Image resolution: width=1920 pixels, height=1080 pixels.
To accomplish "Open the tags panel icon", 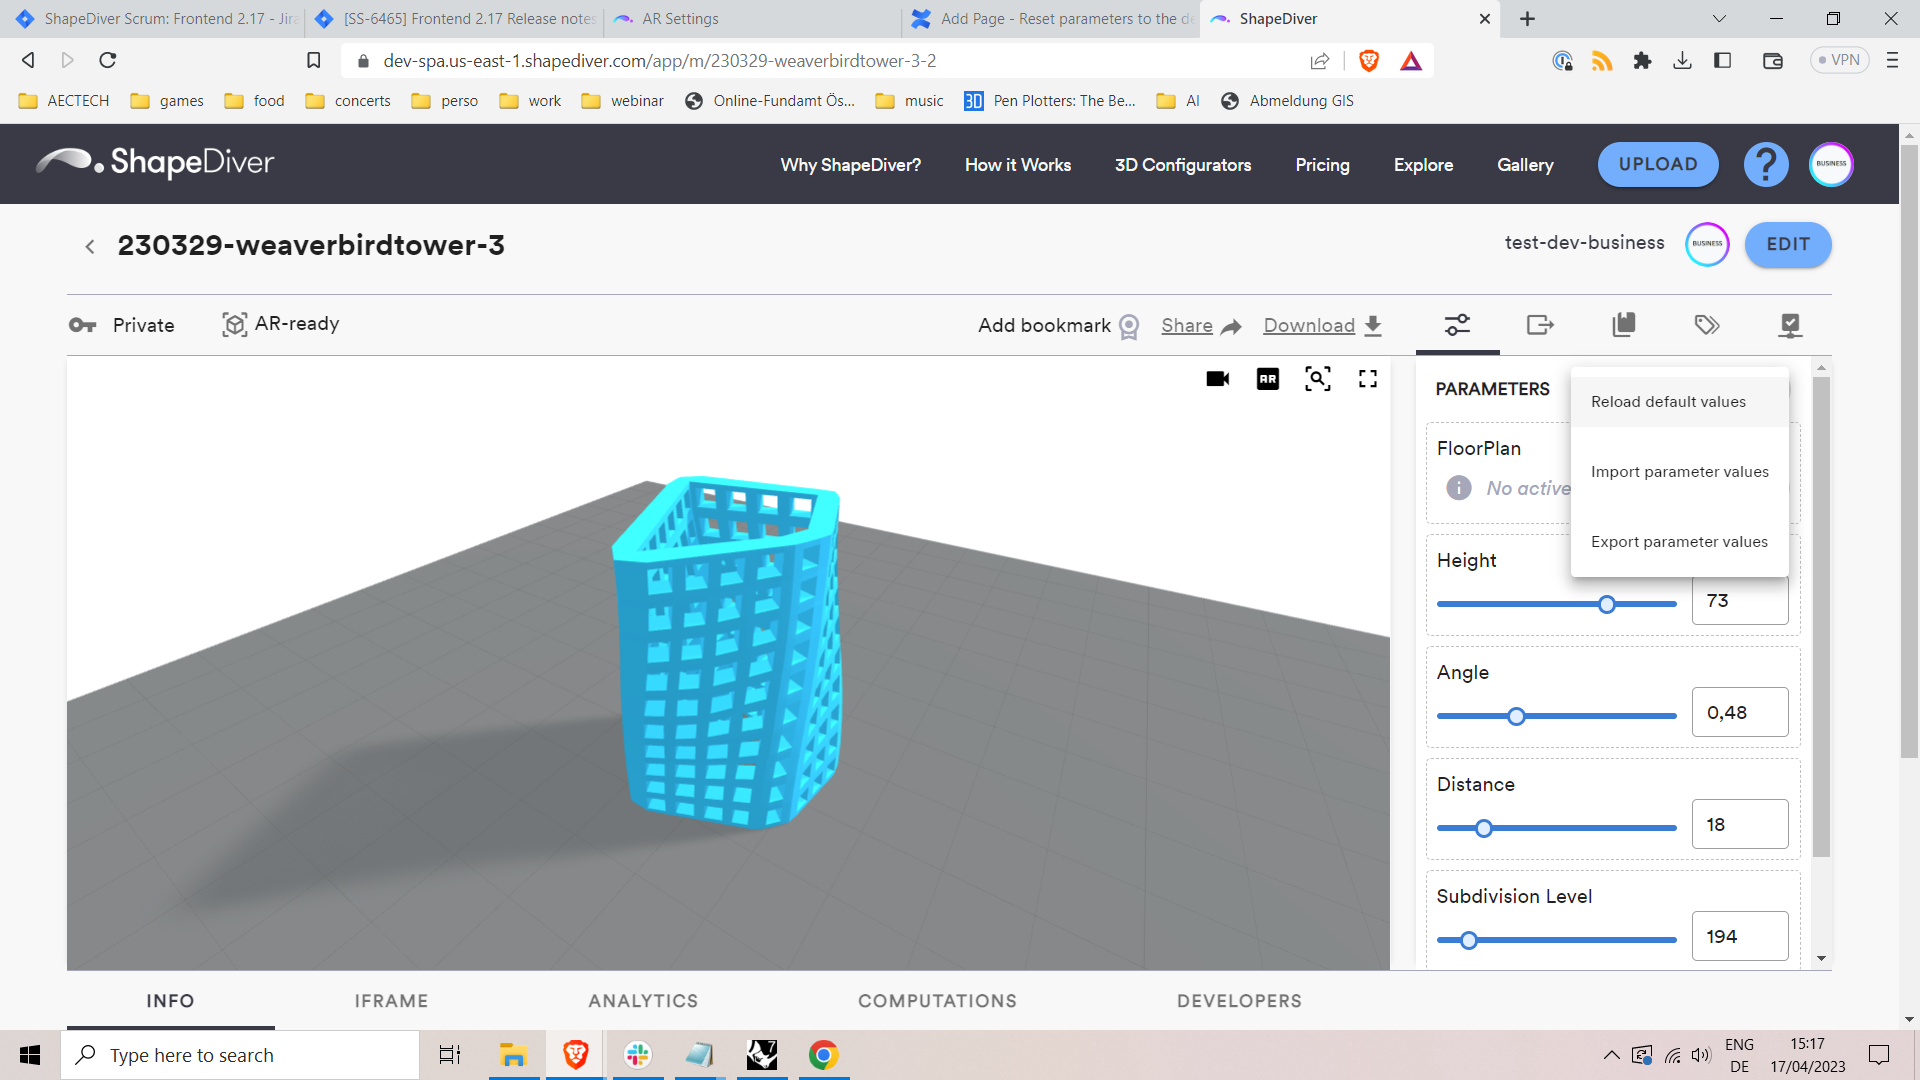I will (1707, 325).
